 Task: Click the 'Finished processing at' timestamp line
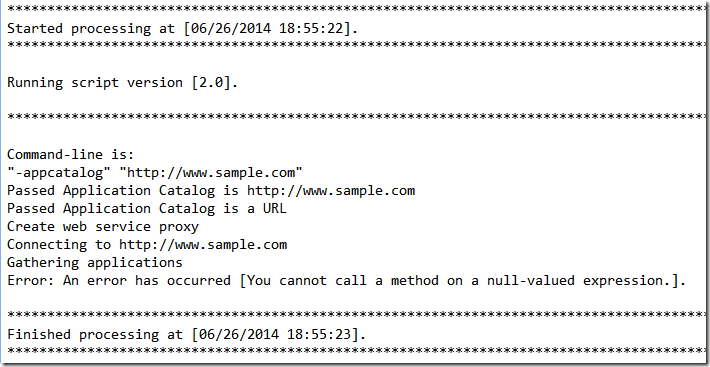coord(187,334)
